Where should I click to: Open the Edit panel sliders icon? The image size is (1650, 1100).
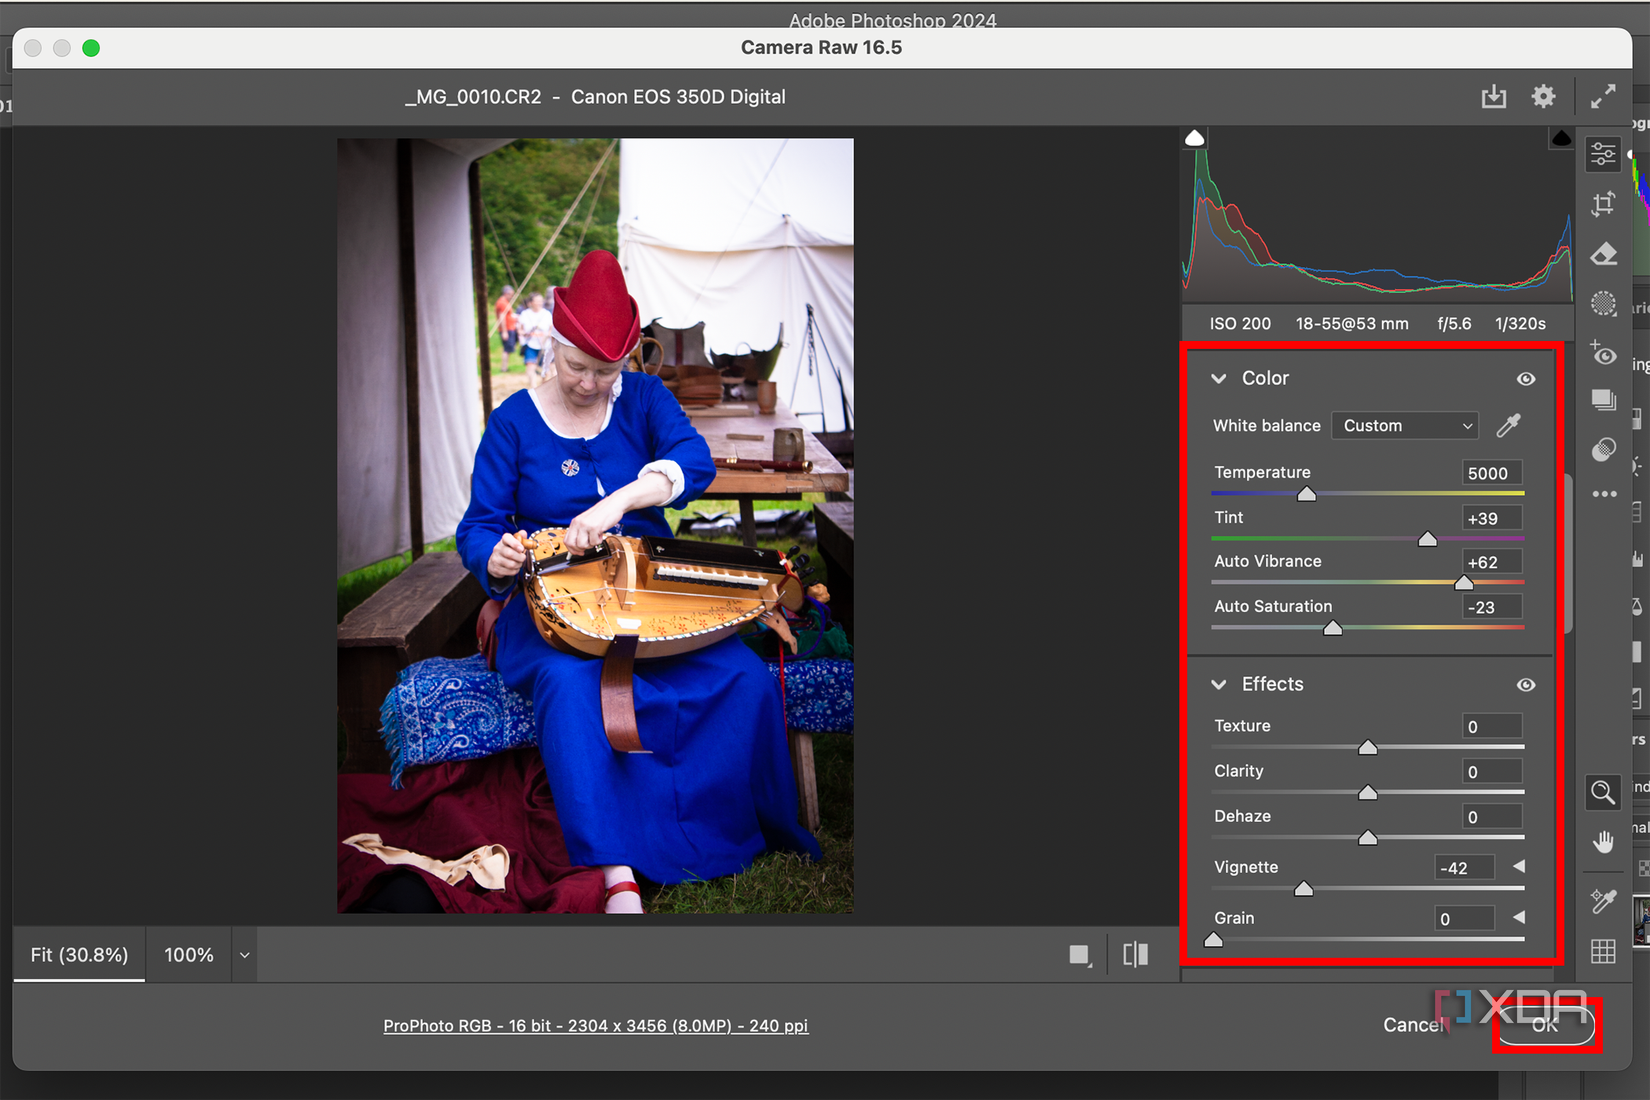(1603, 153)
